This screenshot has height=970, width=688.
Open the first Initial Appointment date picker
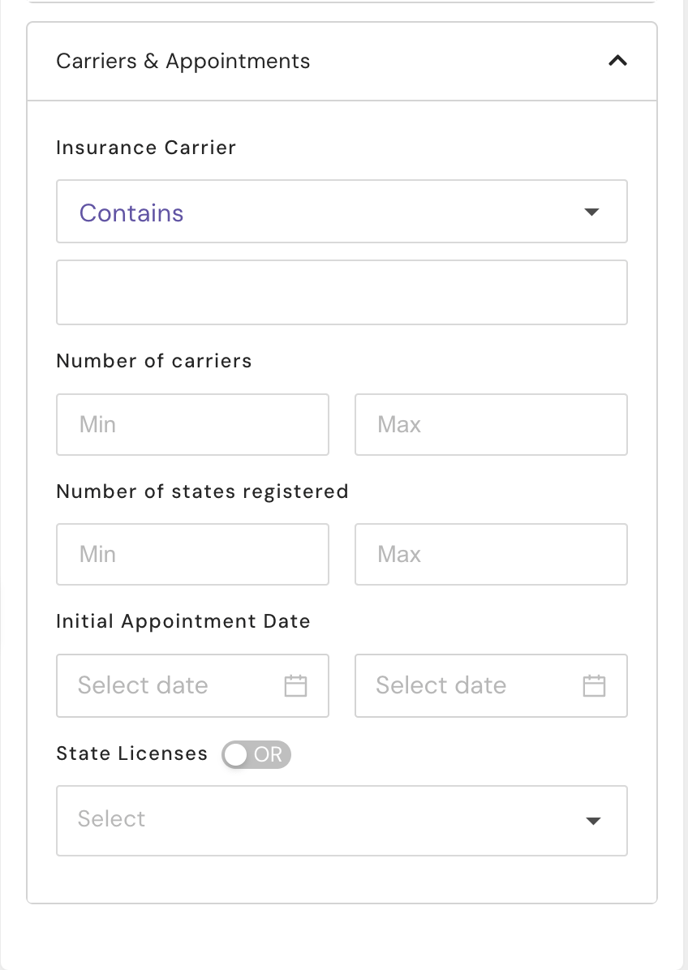tap(192, 685)
